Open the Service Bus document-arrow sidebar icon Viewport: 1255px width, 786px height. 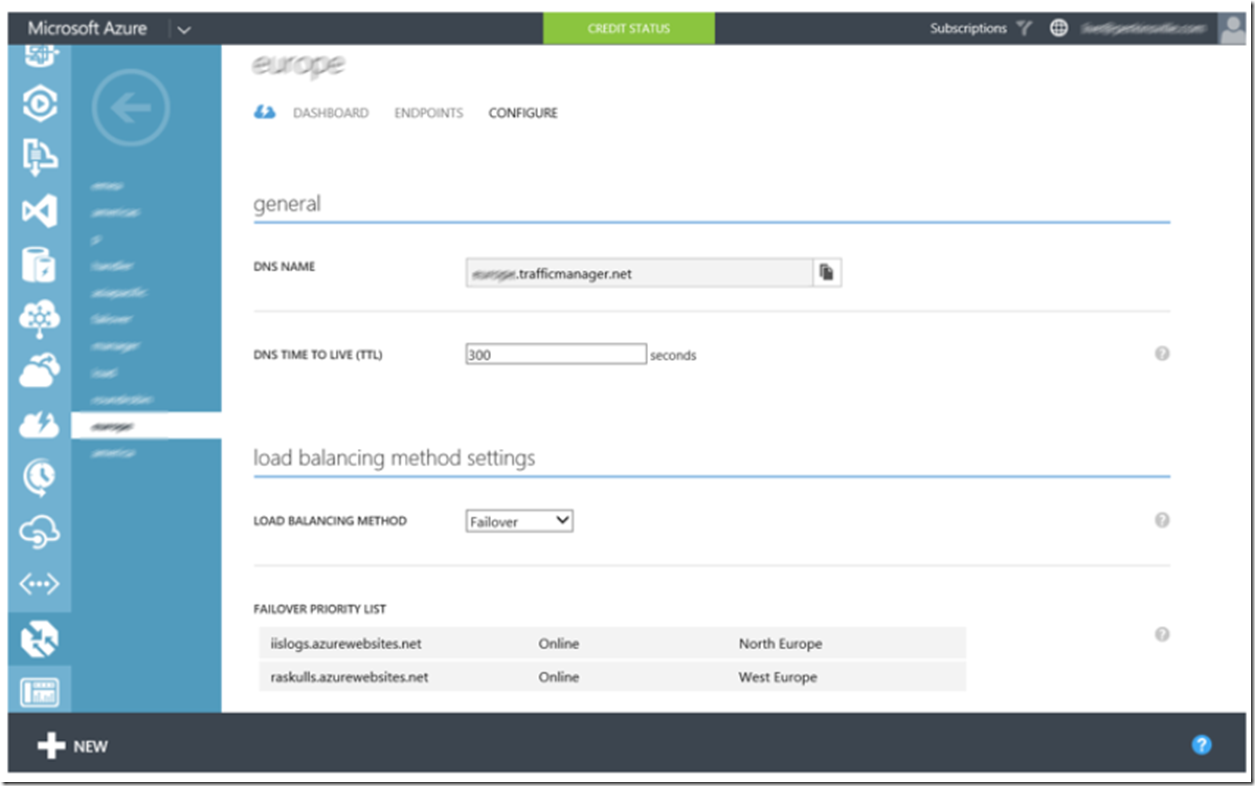pos(39,156)
